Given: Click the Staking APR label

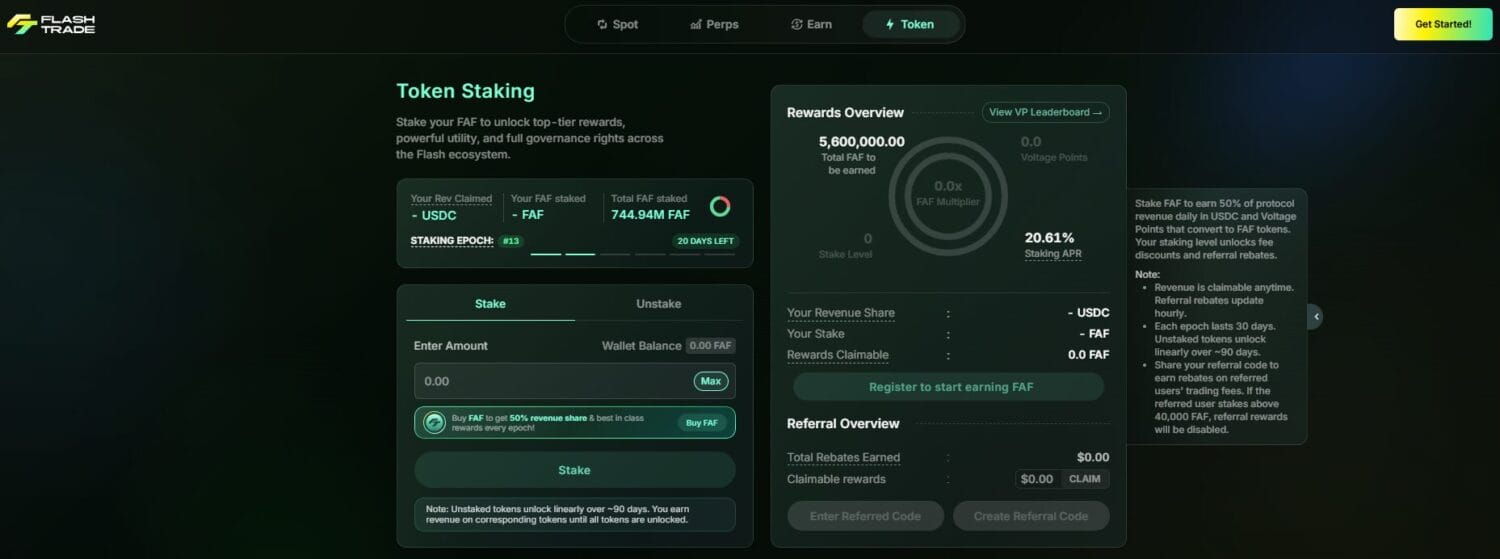Looking at the screenshot, I should [1053, 254].
